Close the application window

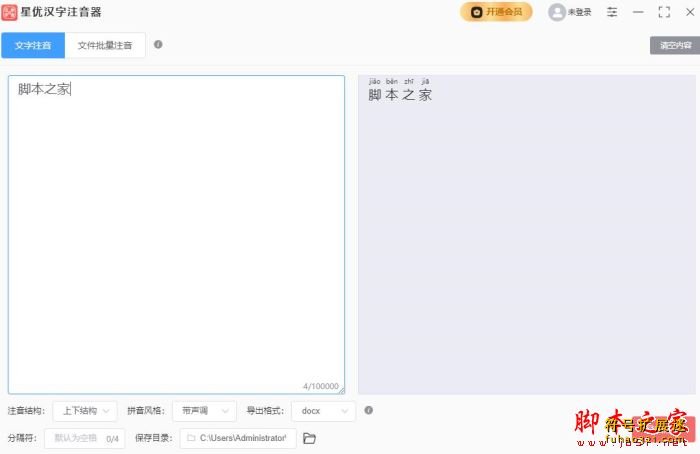[690, 12]
